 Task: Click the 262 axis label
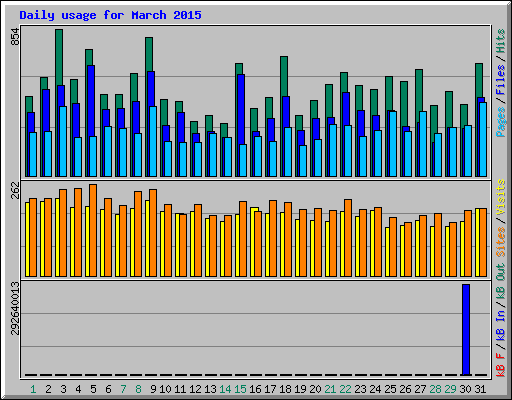tap(15, 190)
